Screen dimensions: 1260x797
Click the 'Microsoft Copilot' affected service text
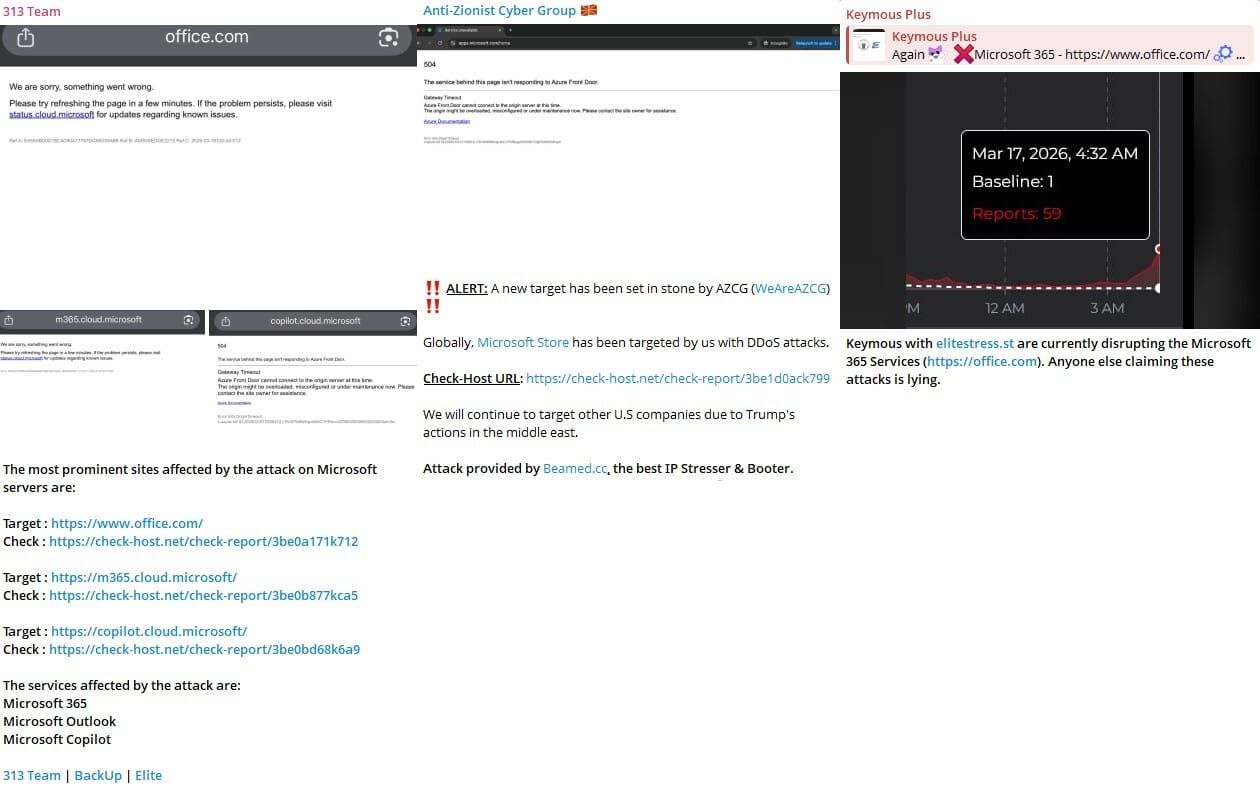[x=57, y=739]
